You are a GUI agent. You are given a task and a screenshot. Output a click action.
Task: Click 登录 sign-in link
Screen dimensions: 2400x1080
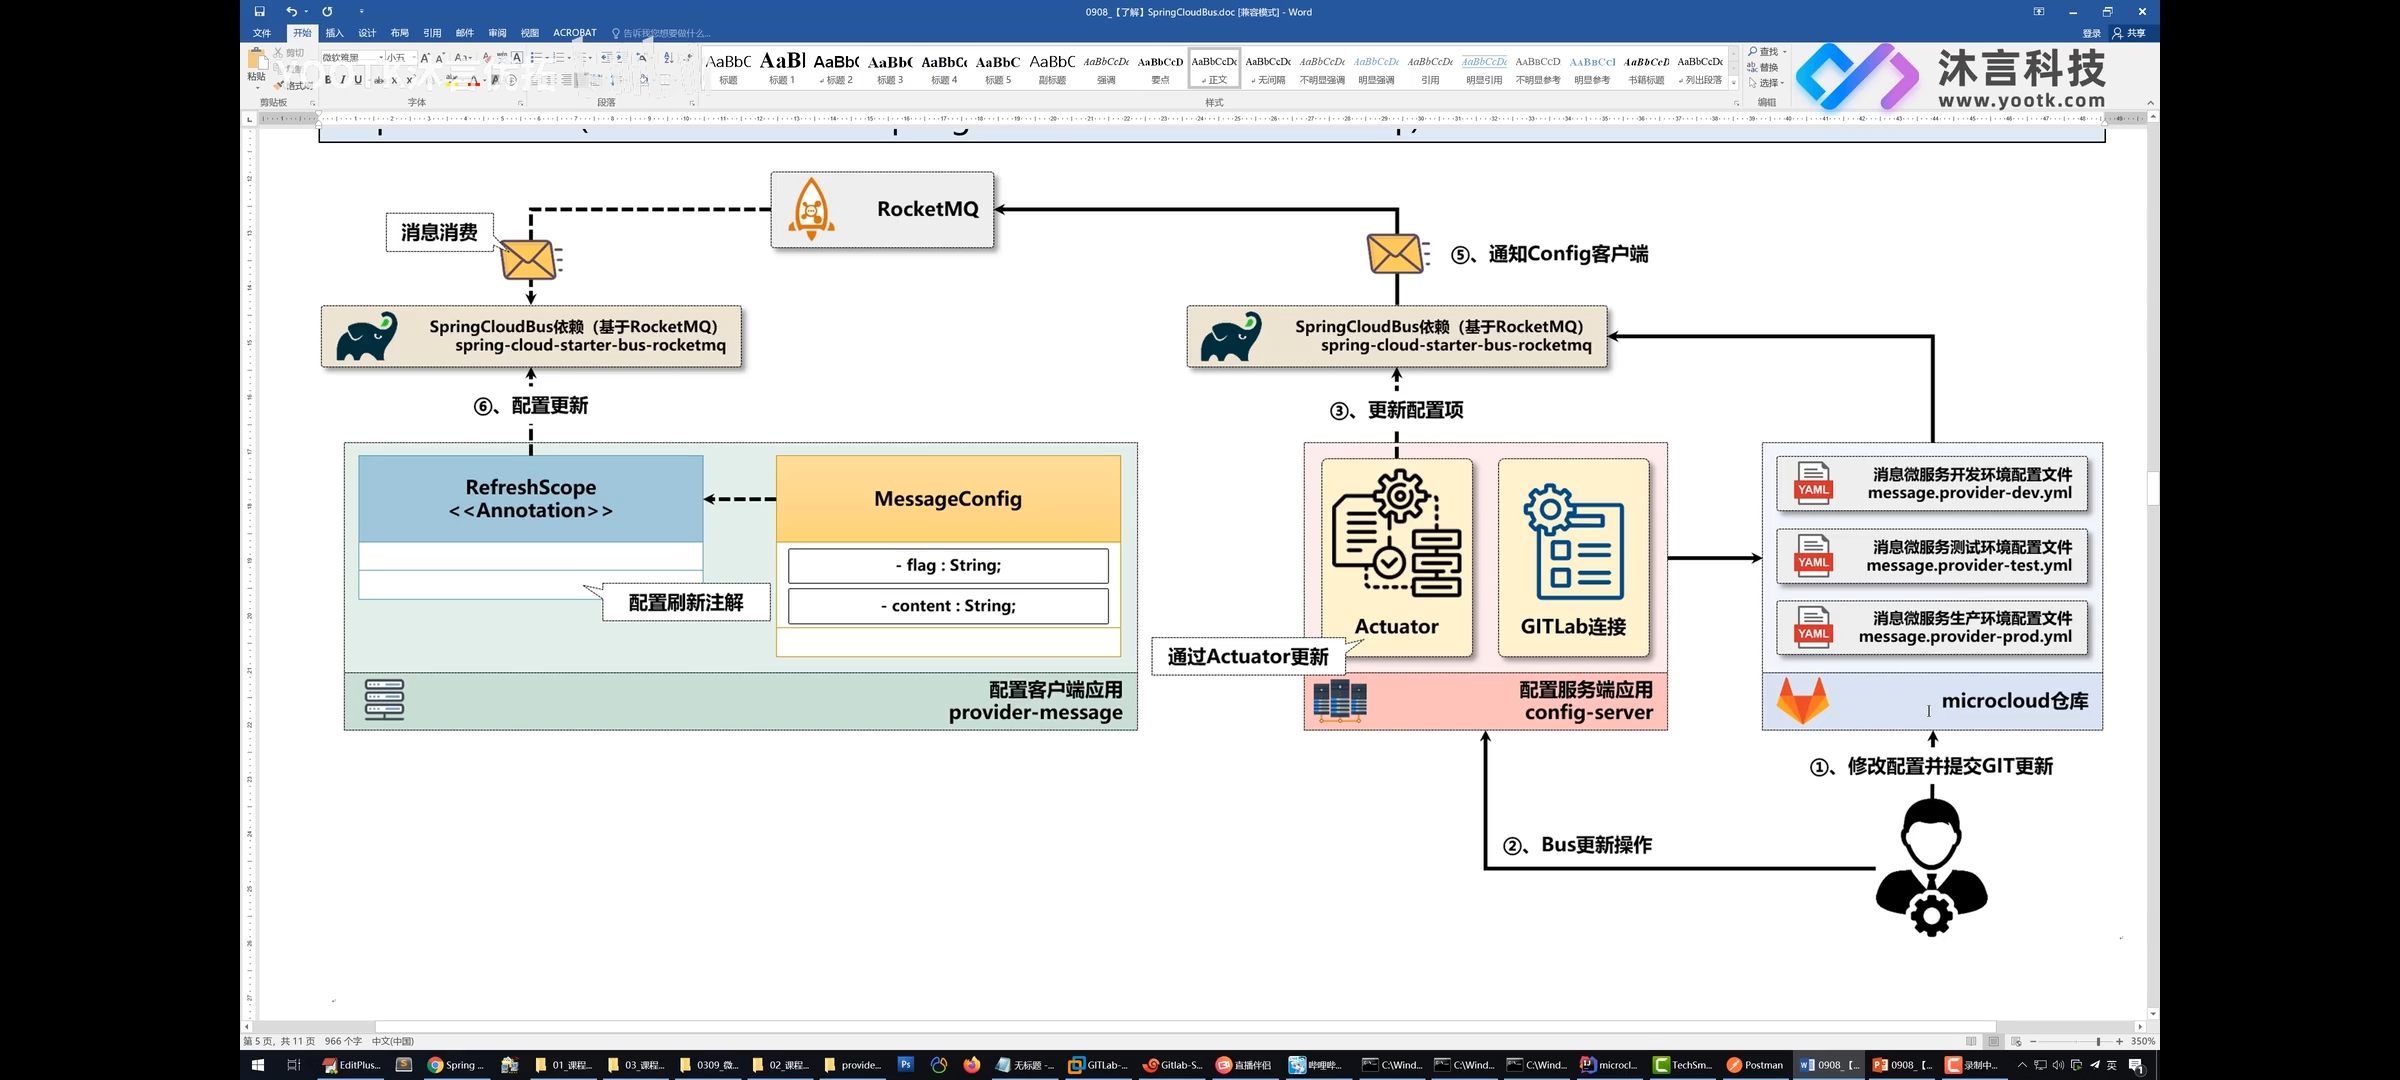[x=2091, y=33]
